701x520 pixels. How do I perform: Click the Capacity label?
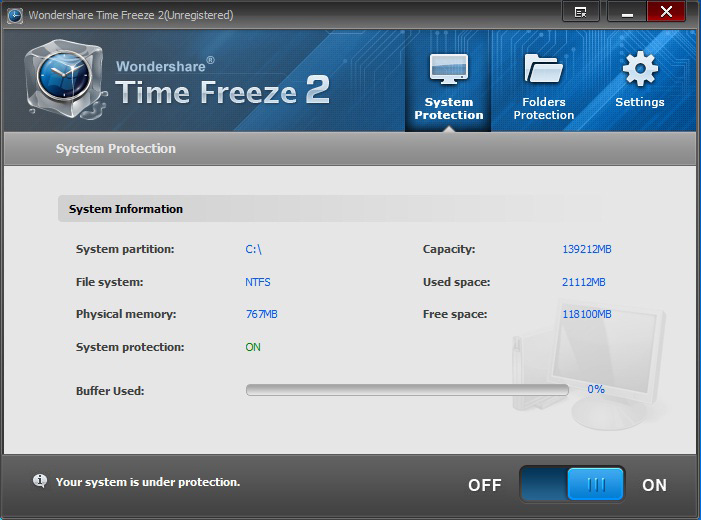(x=449, y=249)
